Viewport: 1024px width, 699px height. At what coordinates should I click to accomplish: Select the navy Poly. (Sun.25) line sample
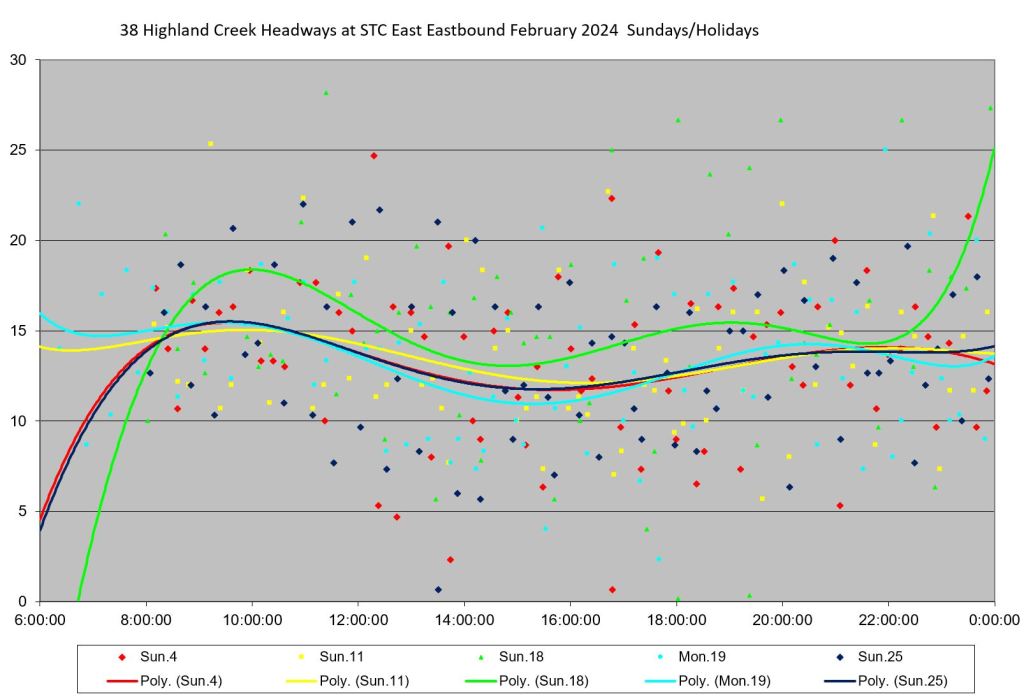tap(838, 680)
